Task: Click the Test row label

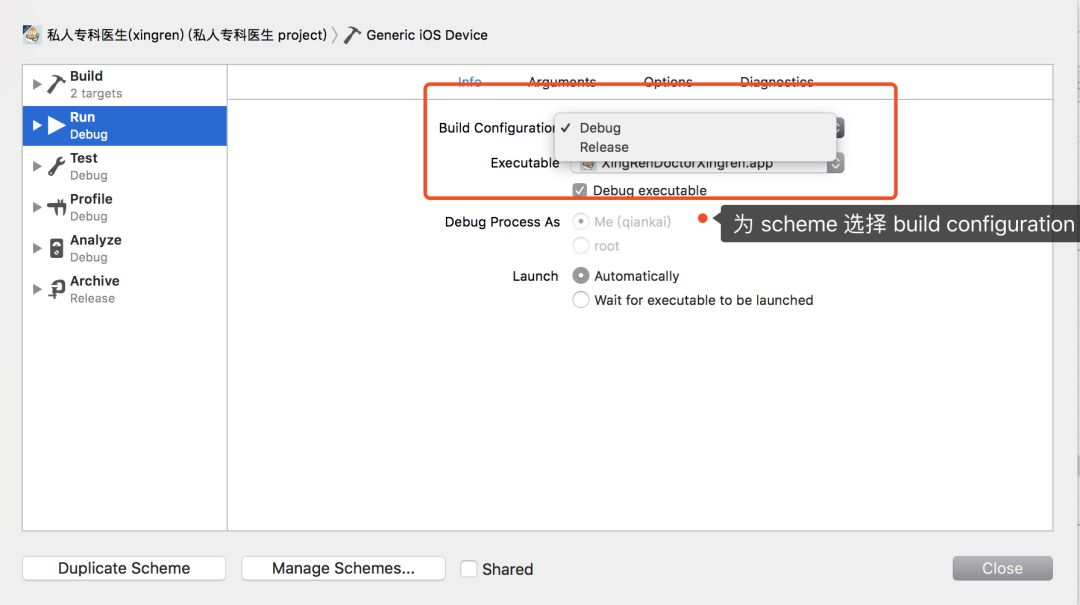Action: coord(83,158)
